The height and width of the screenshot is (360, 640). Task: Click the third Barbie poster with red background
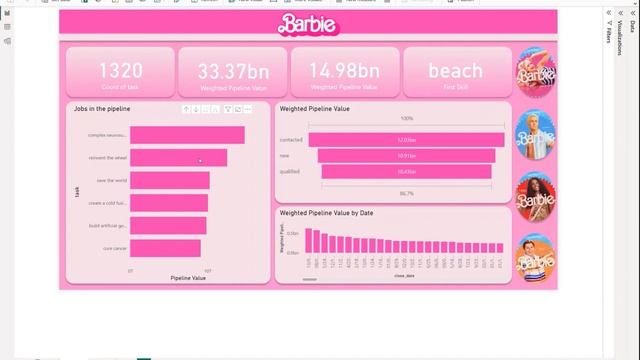[x=536, y=197]
